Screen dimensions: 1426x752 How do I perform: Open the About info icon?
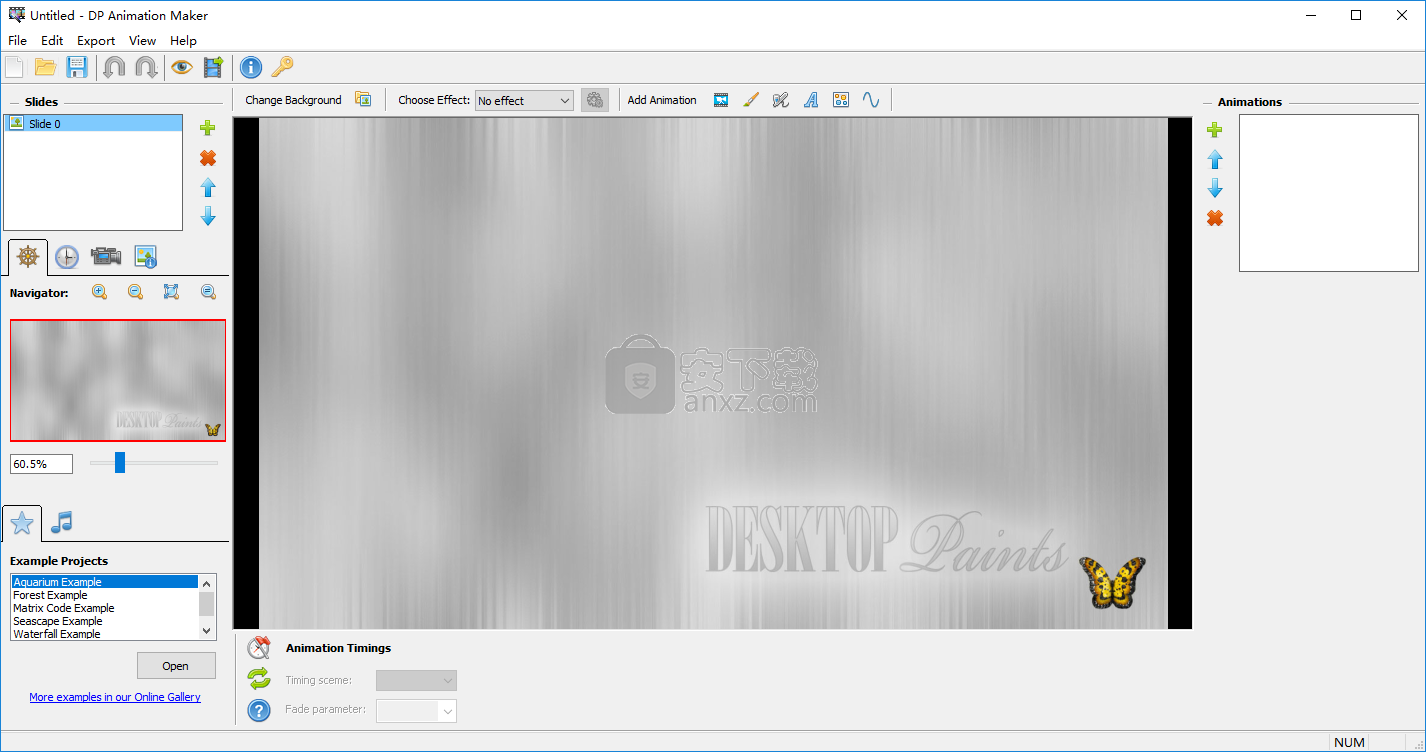tap(251, 67)
